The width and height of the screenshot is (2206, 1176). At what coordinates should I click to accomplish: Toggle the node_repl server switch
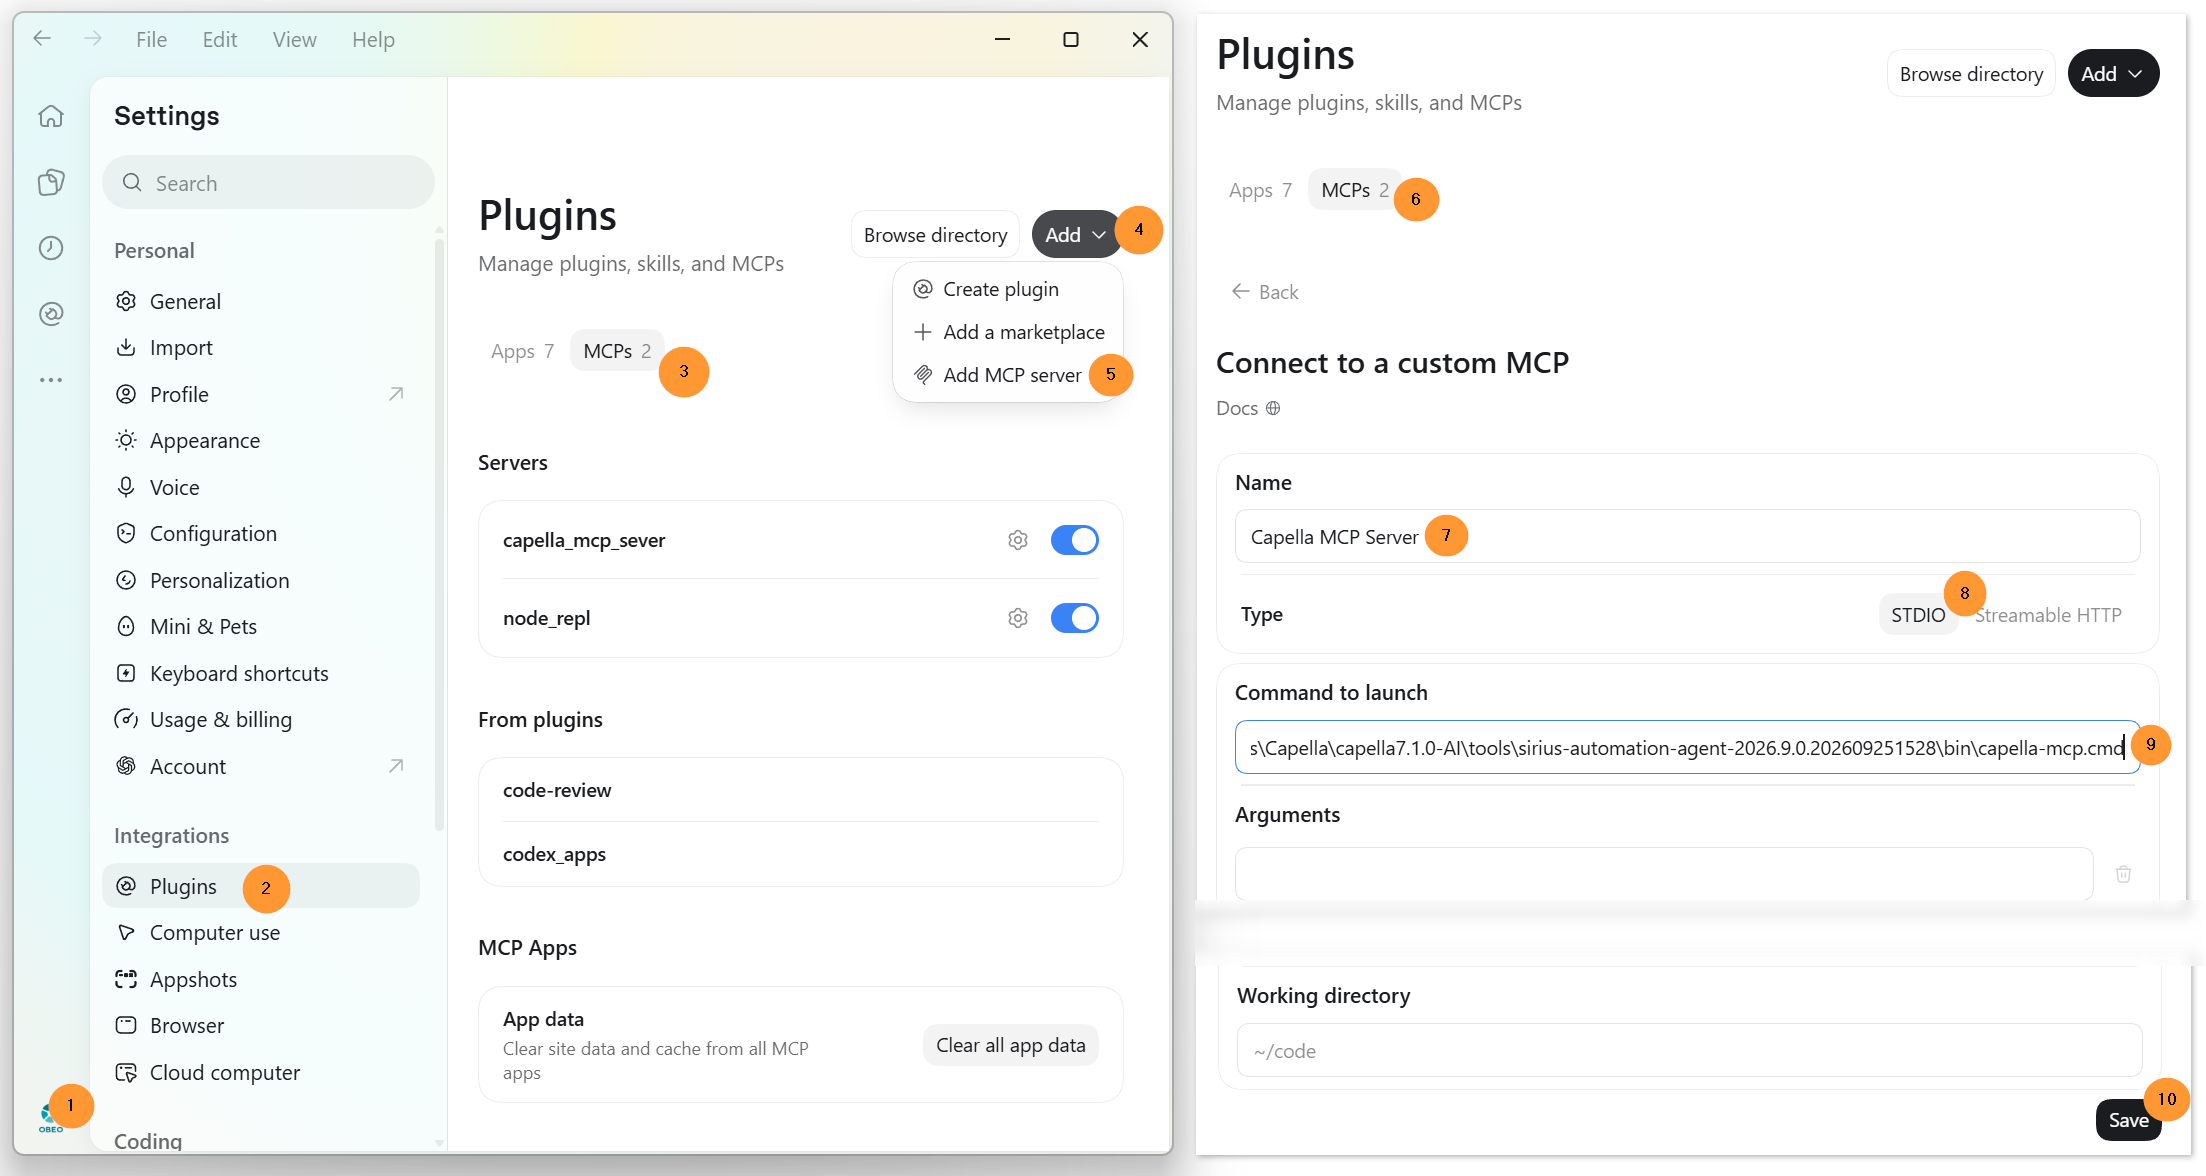coord(1075,618)
